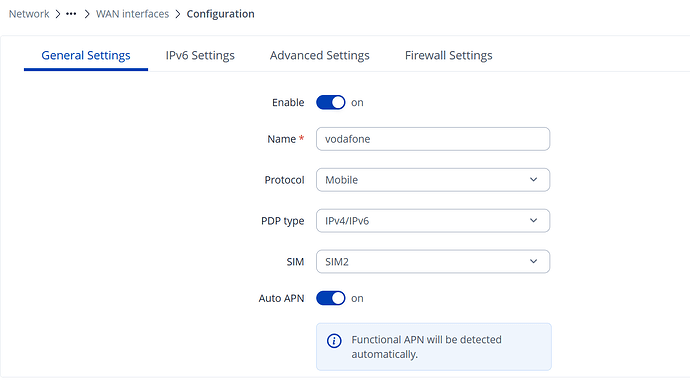The width and height of the screenshot is (690, 392).
Task: Toggle the Enable switch off
Action: 330,103
